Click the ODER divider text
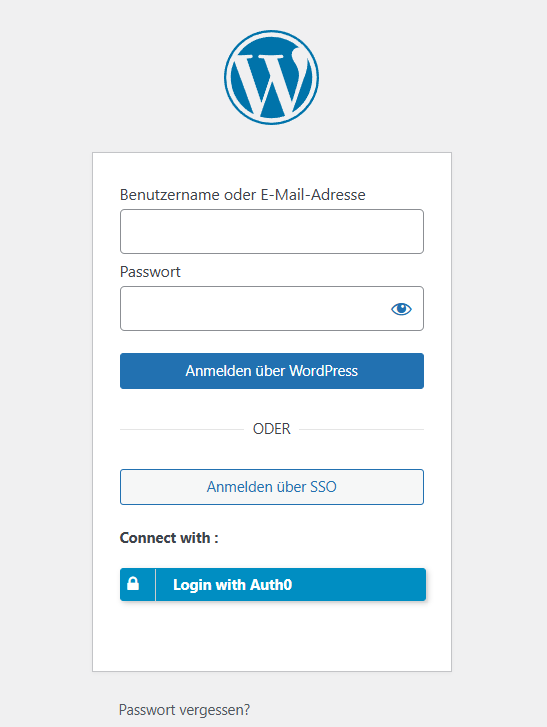This screenshot has width=547, height=727. [x=272, y=429]
